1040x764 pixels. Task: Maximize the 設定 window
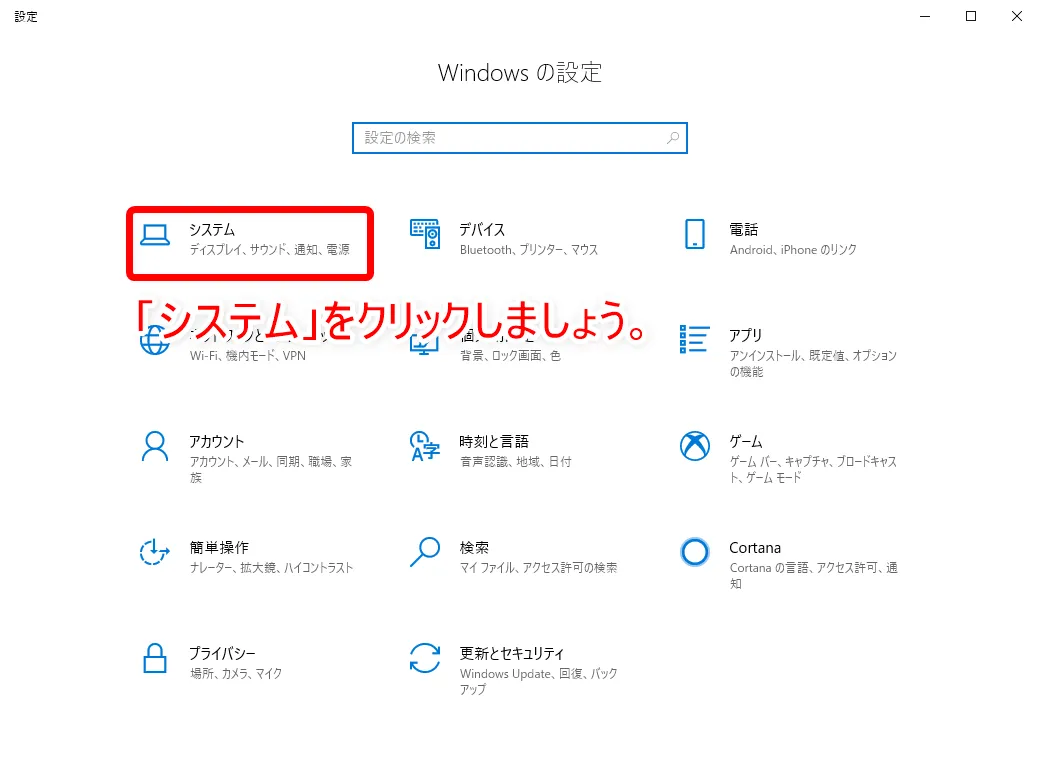tap(971, 16)
